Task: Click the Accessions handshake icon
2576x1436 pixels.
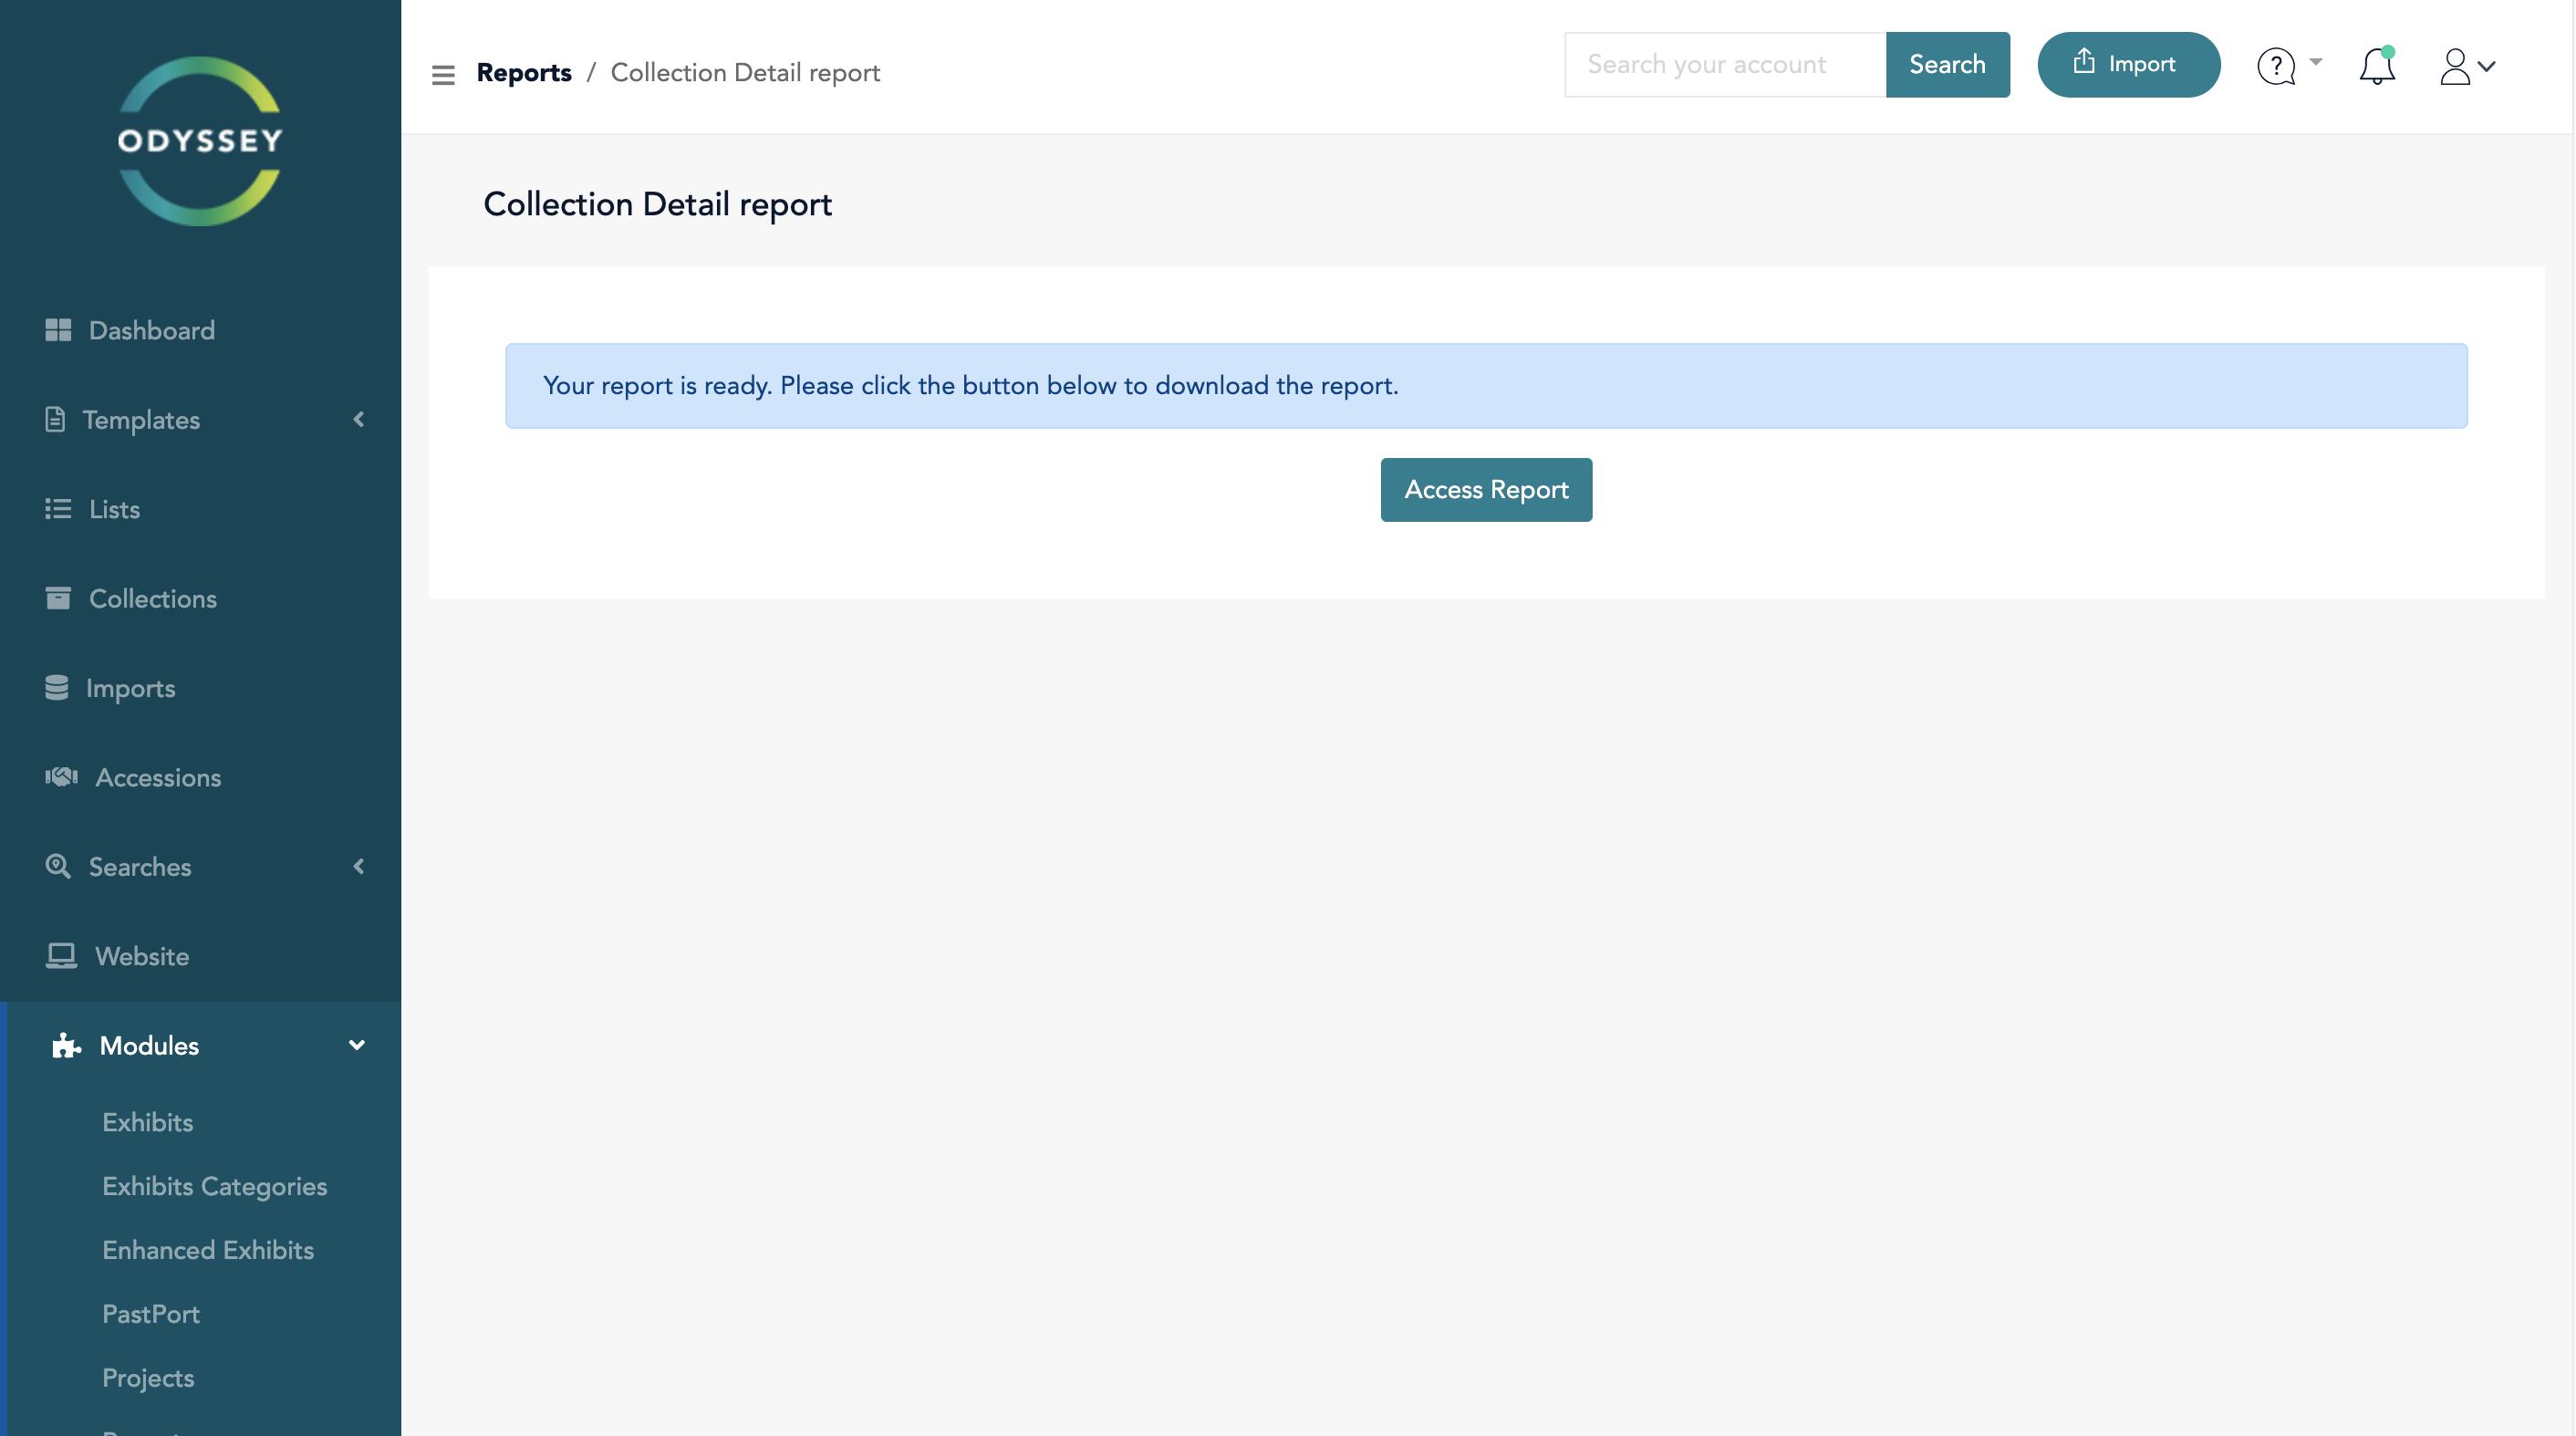Action: click(61, 777)
